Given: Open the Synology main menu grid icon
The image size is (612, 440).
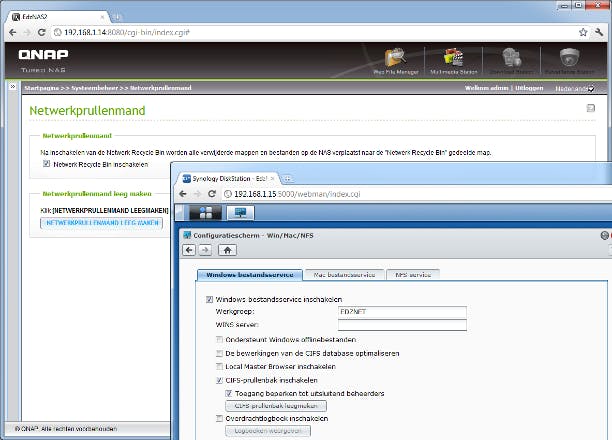Looking at the screenshot, I should [205, 213].
